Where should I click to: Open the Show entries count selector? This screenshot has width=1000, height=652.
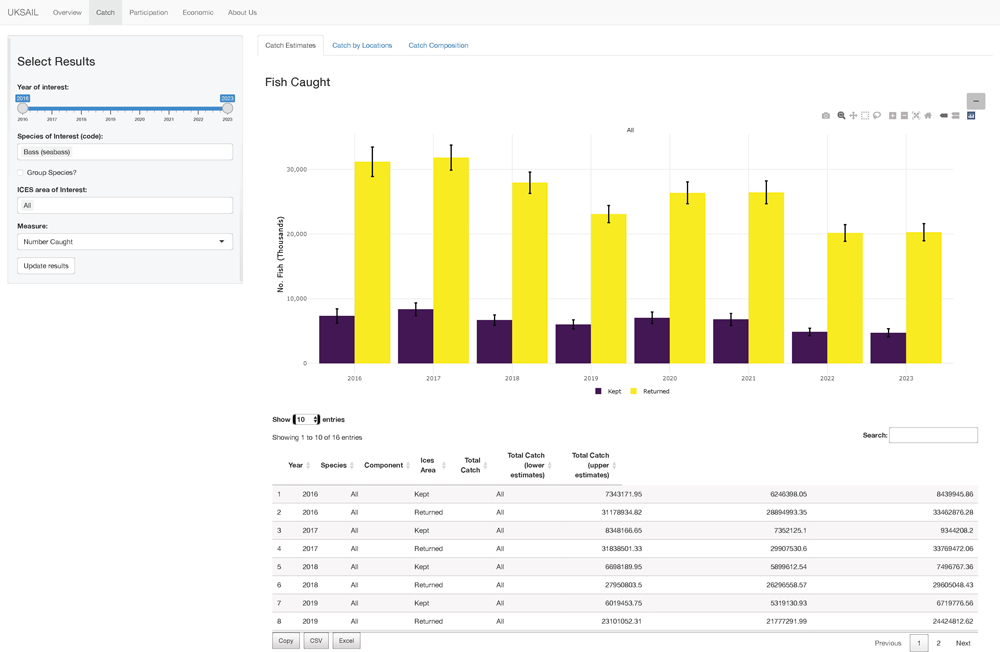click(x=307, y=420)
